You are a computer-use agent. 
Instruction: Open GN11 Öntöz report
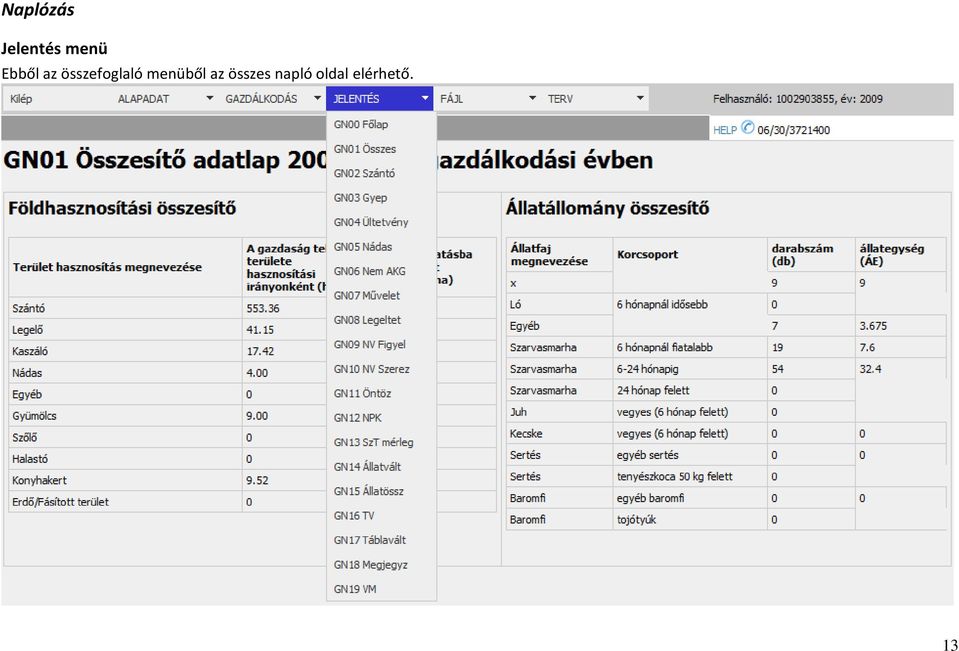[x=362, y=393]
